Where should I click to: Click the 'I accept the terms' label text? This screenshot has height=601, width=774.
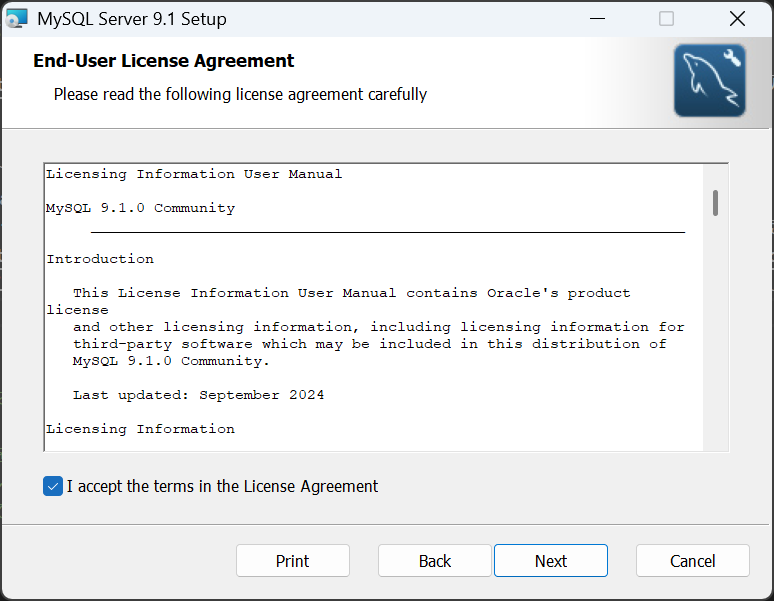[x=222, y=487]
